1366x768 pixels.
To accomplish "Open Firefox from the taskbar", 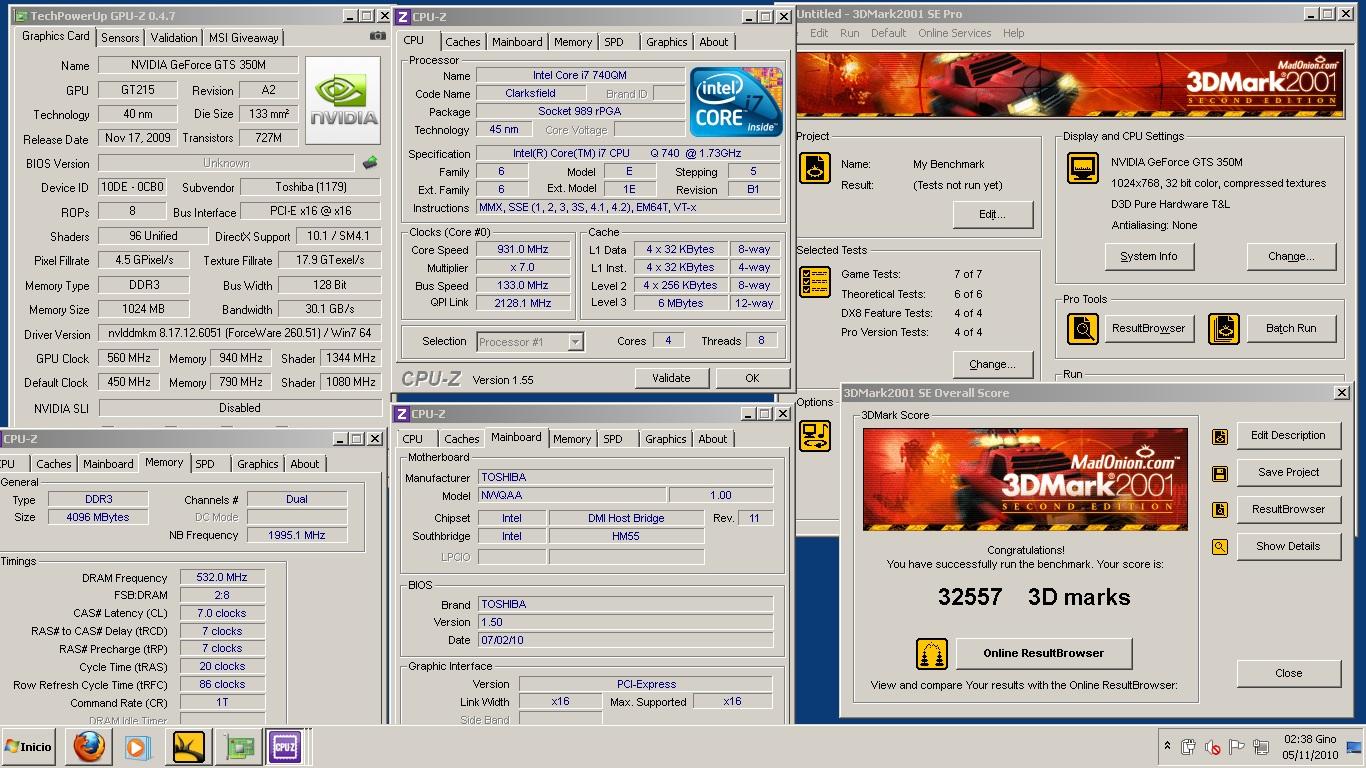I will pos(89,747).
